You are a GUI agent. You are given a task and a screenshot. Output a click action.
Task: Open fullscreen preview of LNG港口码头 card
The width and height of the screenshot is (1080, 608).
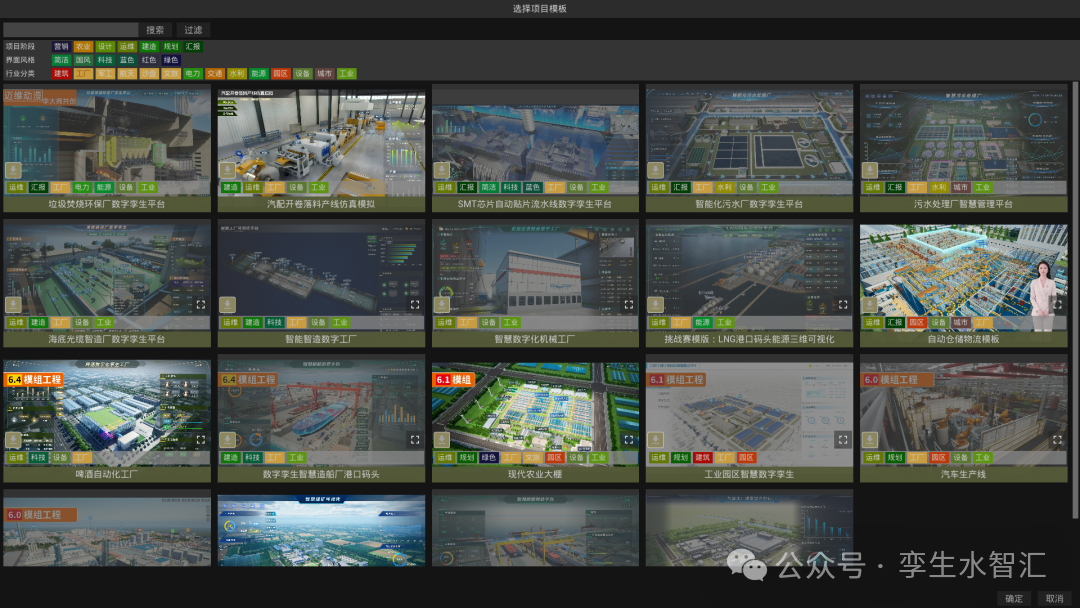tap(843, 304)
